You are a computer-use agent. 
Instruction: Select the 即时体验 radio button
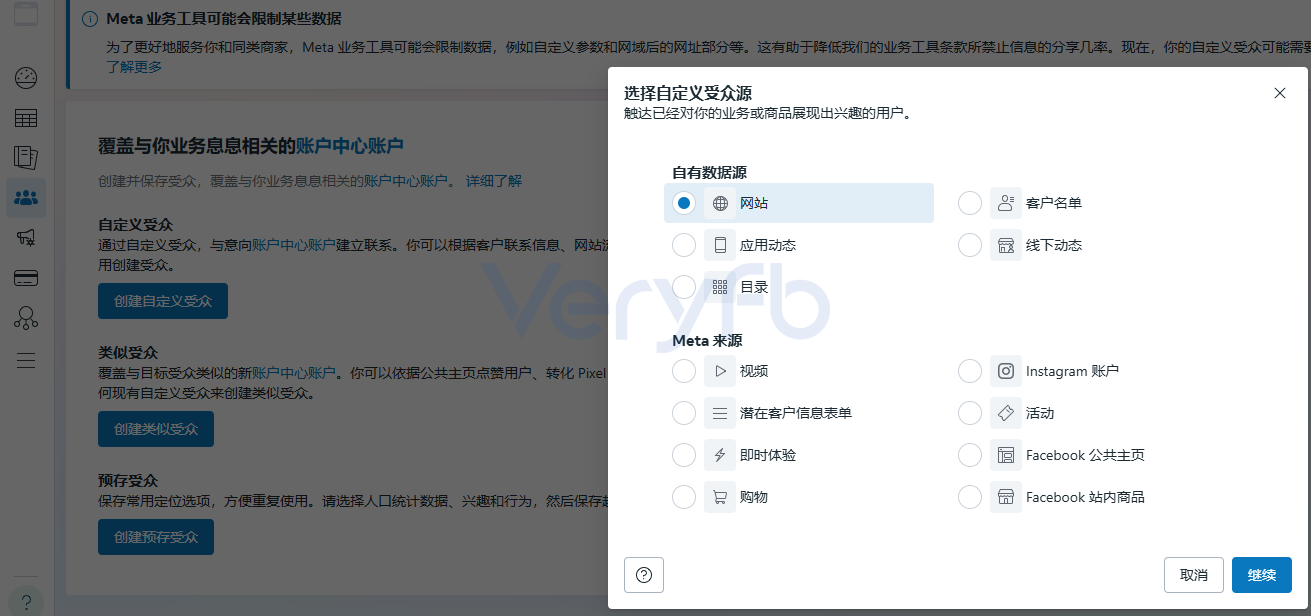[684, 455]
